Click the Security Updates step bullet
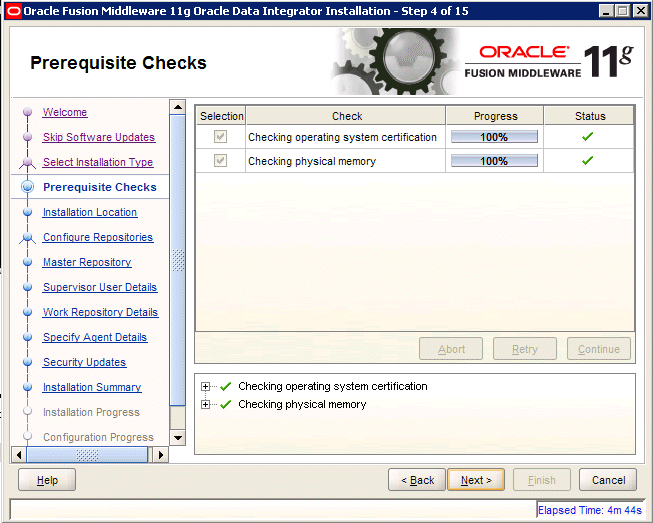 [x=27, y=362]
